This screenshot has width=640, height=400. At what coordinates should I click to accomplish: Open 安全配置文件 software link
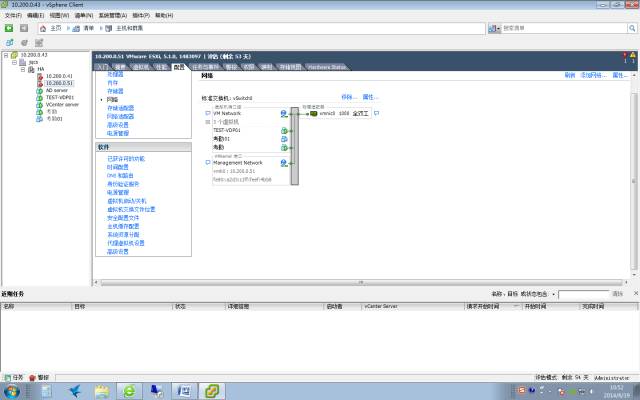click(x=123, y=218)
